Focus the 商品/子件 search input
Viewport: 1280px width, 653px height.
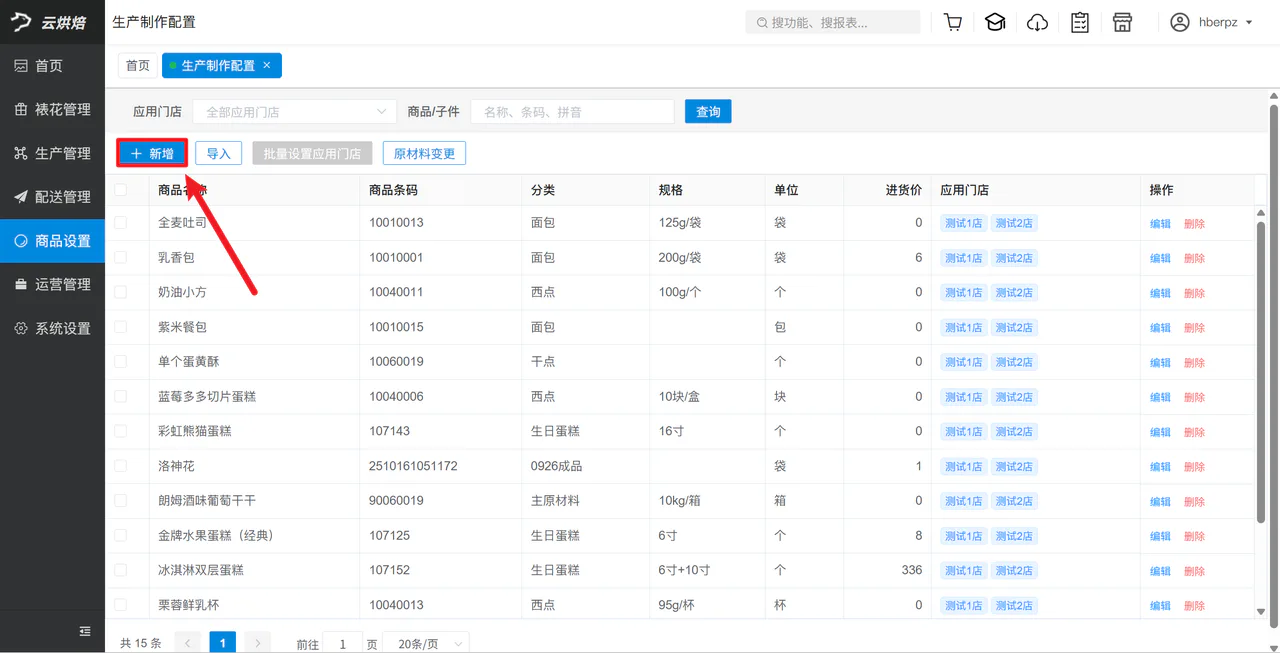pos(572,112)
